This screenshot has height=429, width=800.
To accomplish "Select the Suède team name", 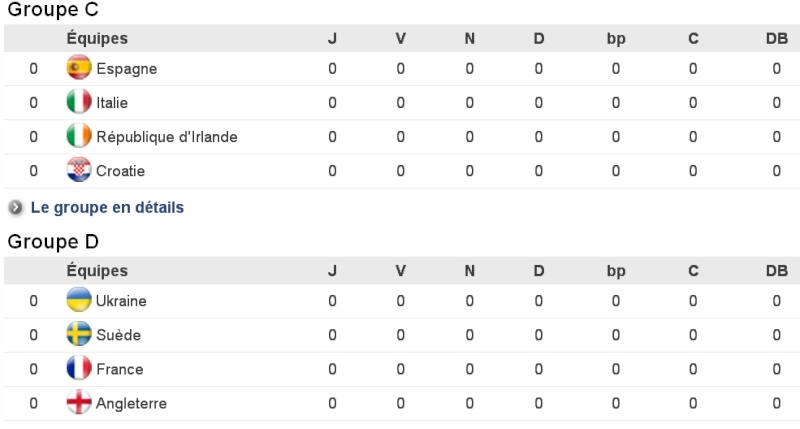I will pos(118,335).
